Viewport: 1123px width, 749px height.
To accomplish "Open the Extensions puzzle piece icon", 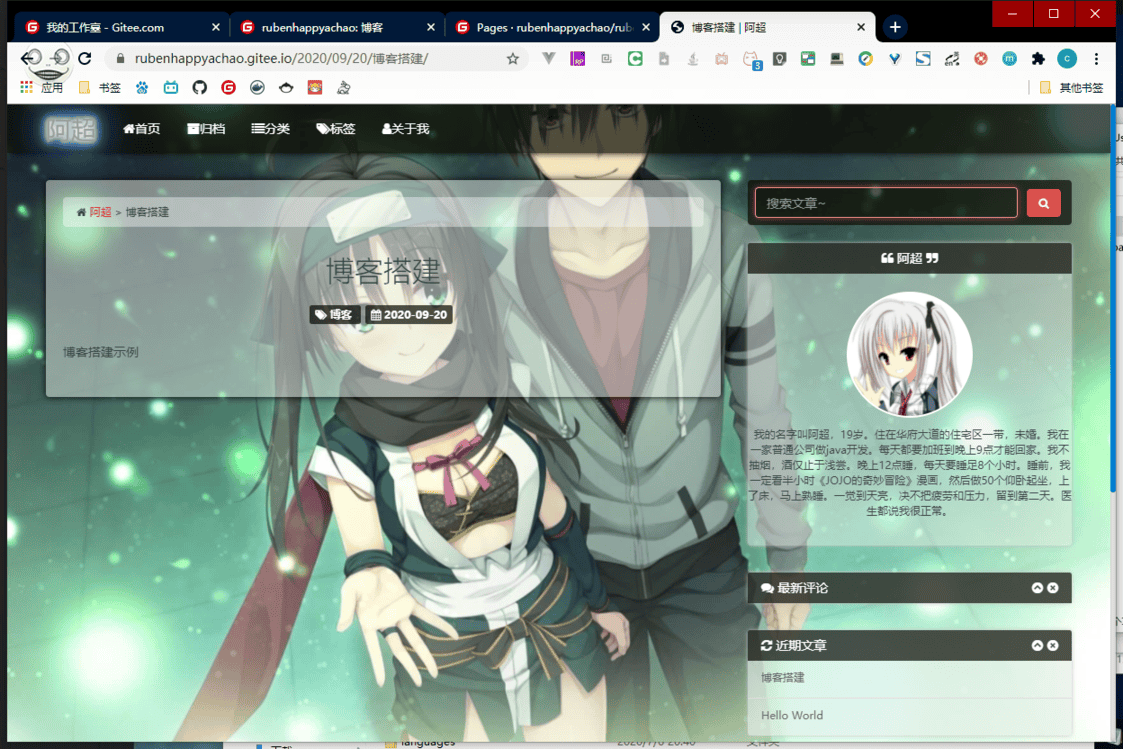I will 1038,59.
